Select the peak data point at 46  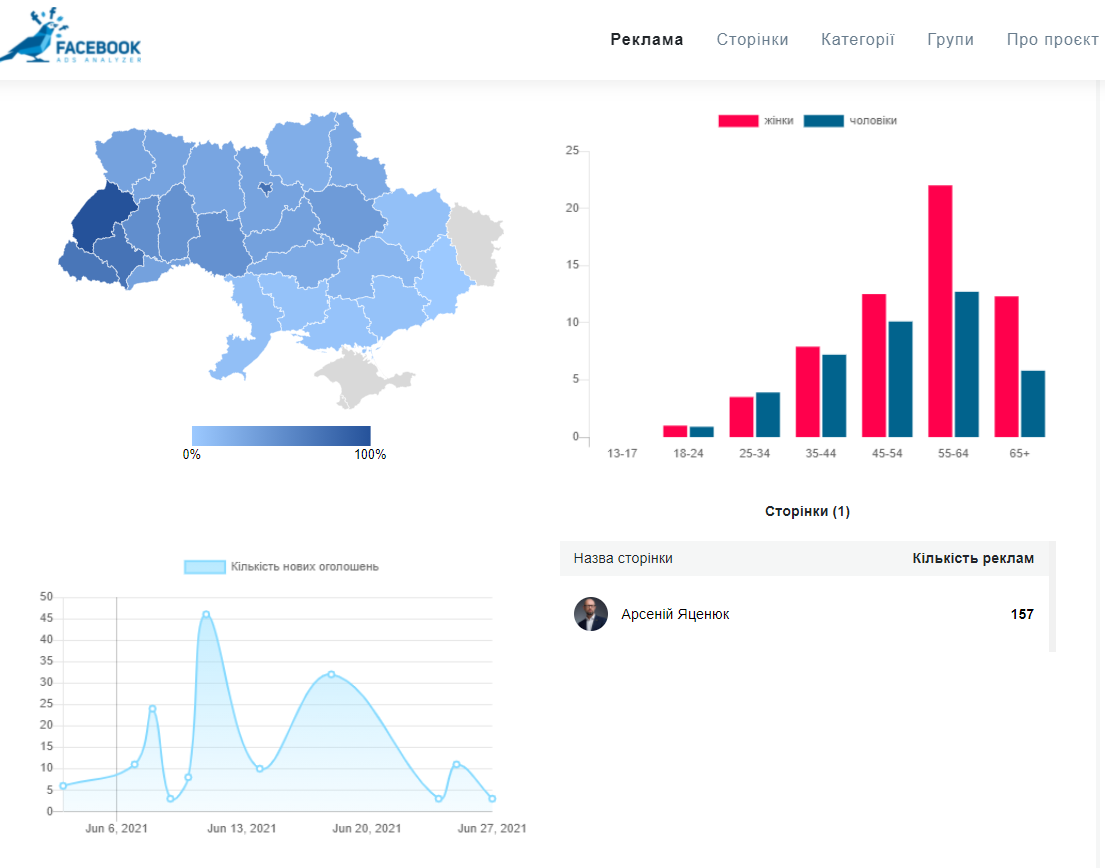206,614
